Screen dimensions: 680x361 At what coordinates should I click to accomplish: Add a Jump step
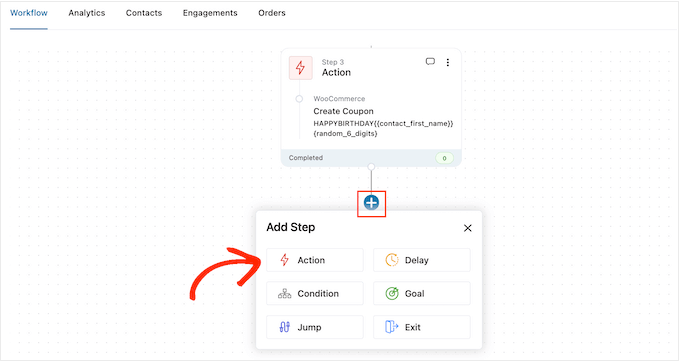315,327
